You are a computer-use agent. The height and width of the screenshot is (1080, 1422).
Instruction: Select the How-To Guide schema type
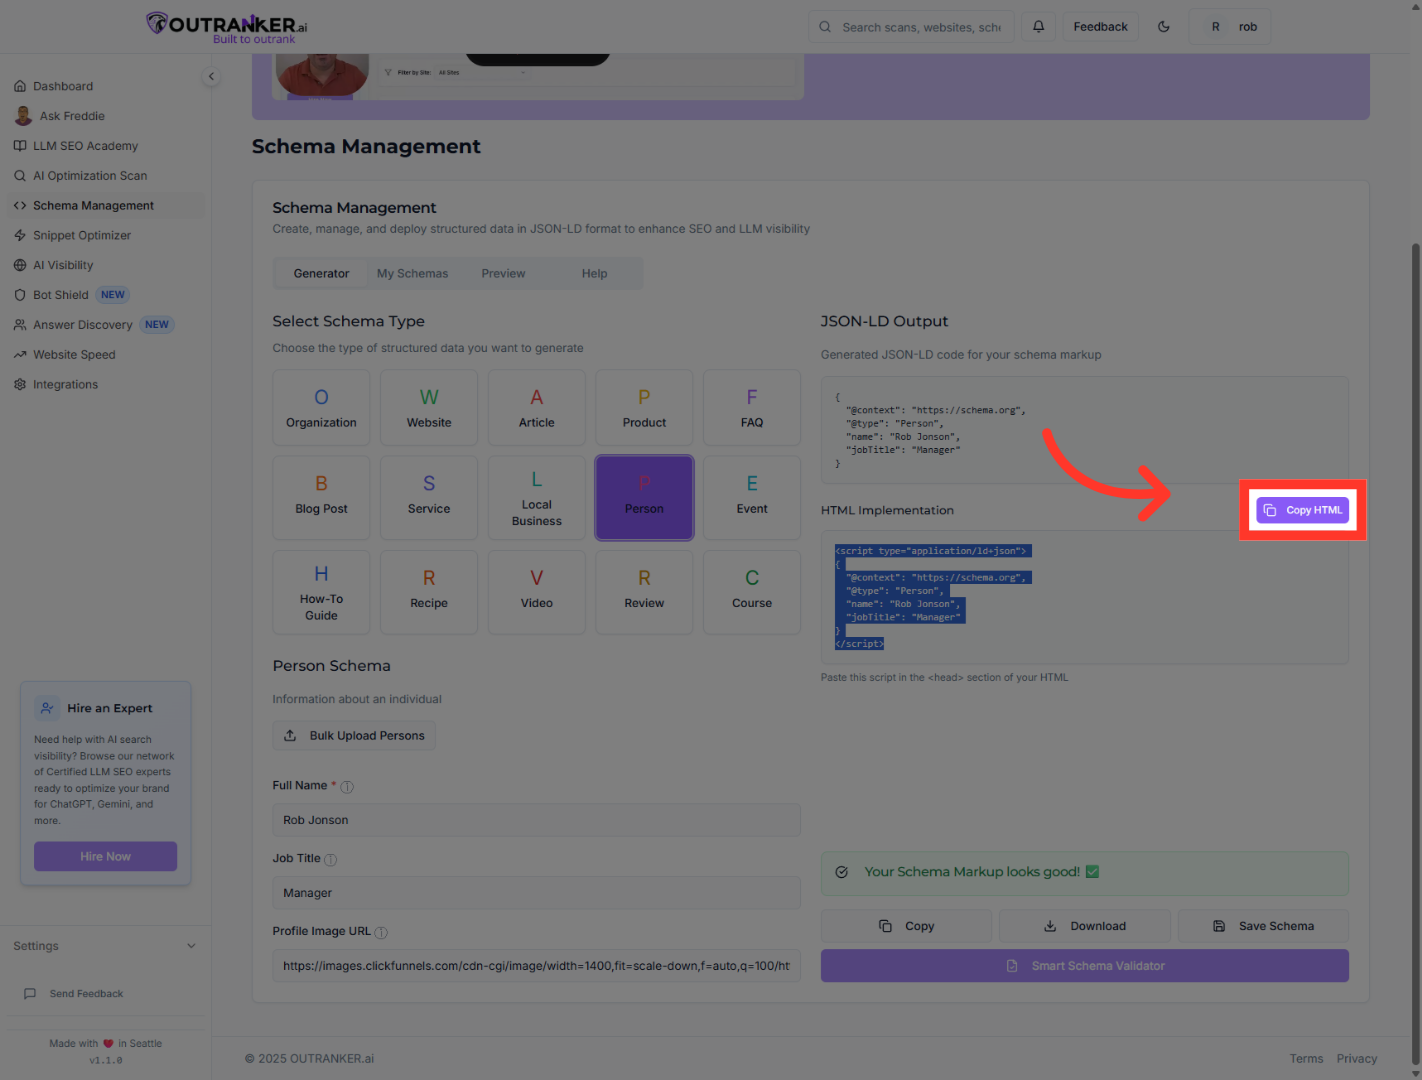point(321,592)
